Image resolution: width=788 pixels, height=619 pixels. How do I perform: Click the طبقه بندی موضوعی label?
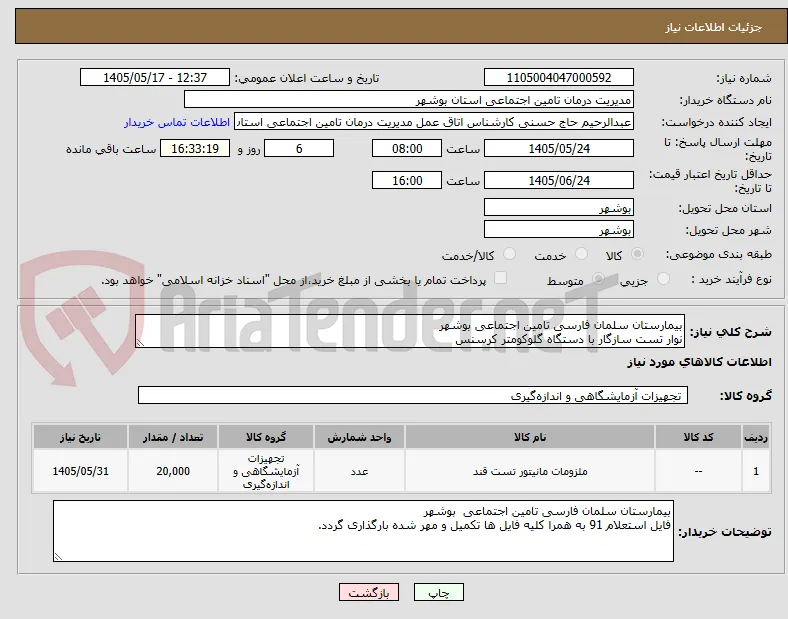click(x=719, y=255)
